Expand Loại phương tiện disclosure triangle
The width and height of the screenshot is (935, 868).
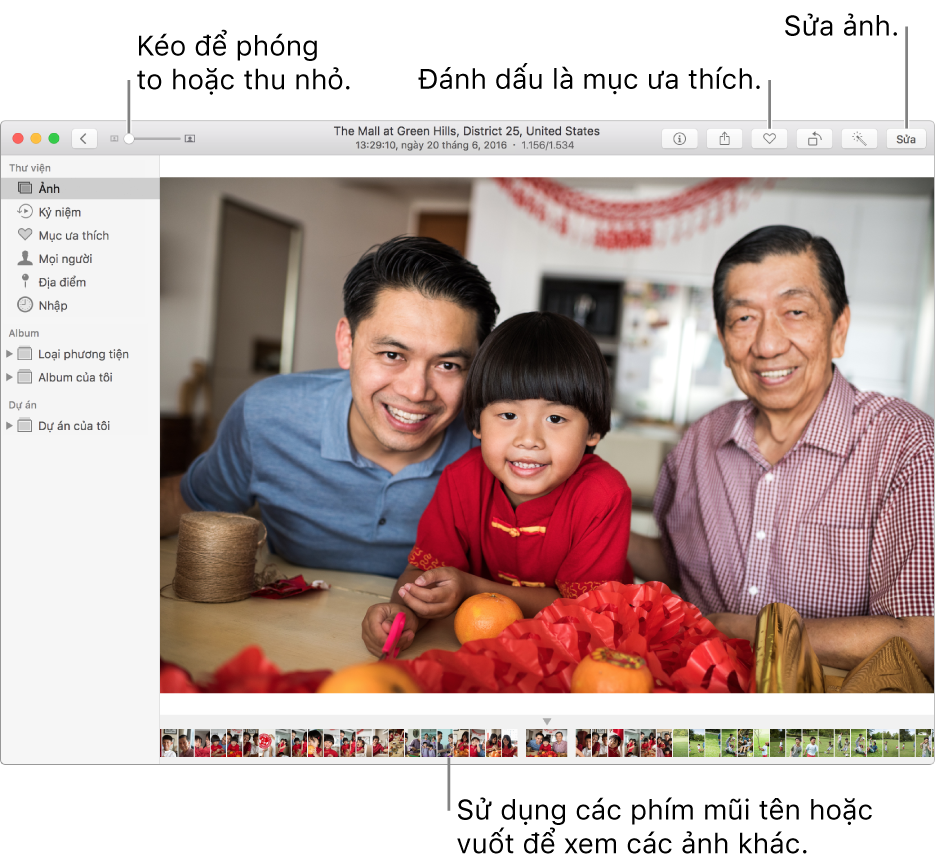(10, 354)
